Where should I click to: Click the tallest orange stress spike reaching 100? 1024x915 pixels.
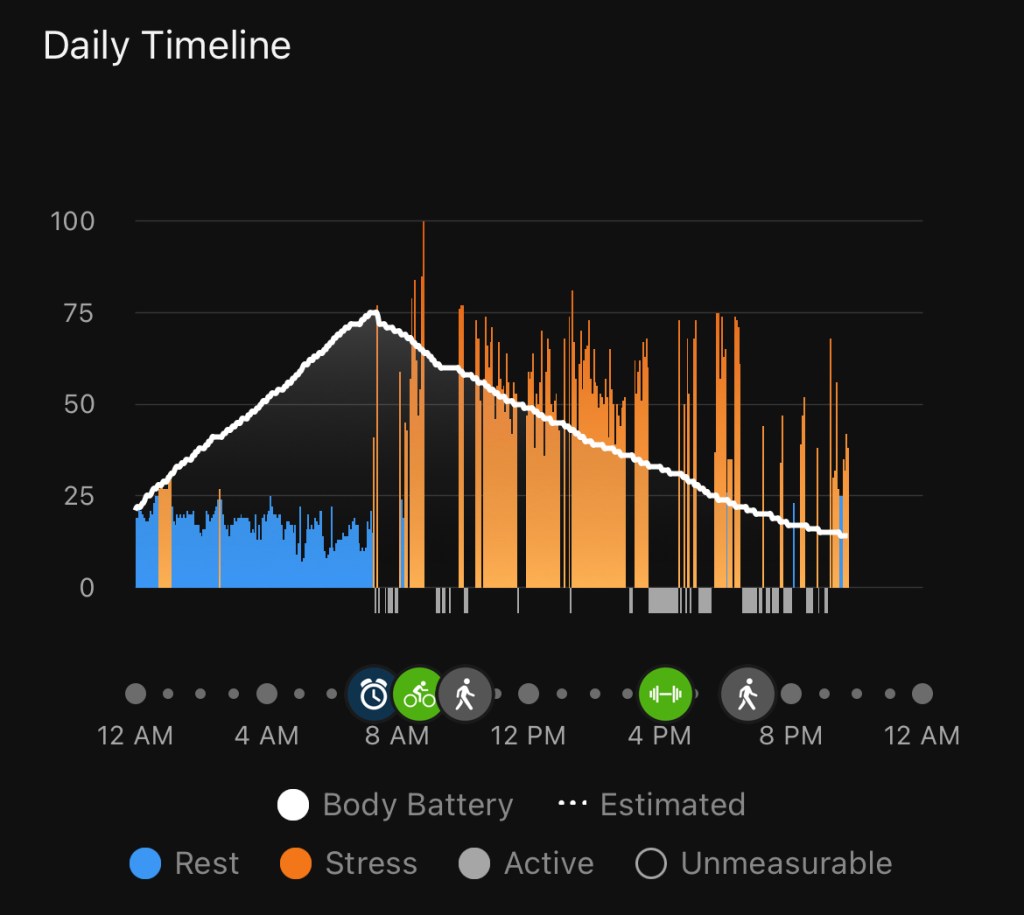[x=423, y=226]
